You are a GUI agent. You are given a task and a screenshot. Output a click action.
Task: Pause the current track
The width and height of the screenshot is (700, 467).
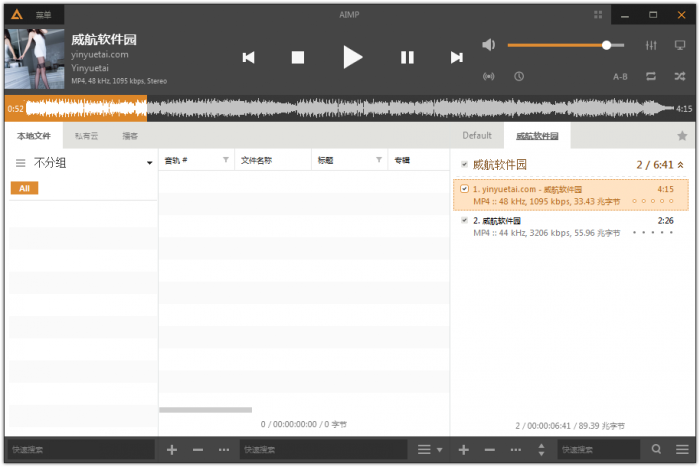(x=407, y=58)
